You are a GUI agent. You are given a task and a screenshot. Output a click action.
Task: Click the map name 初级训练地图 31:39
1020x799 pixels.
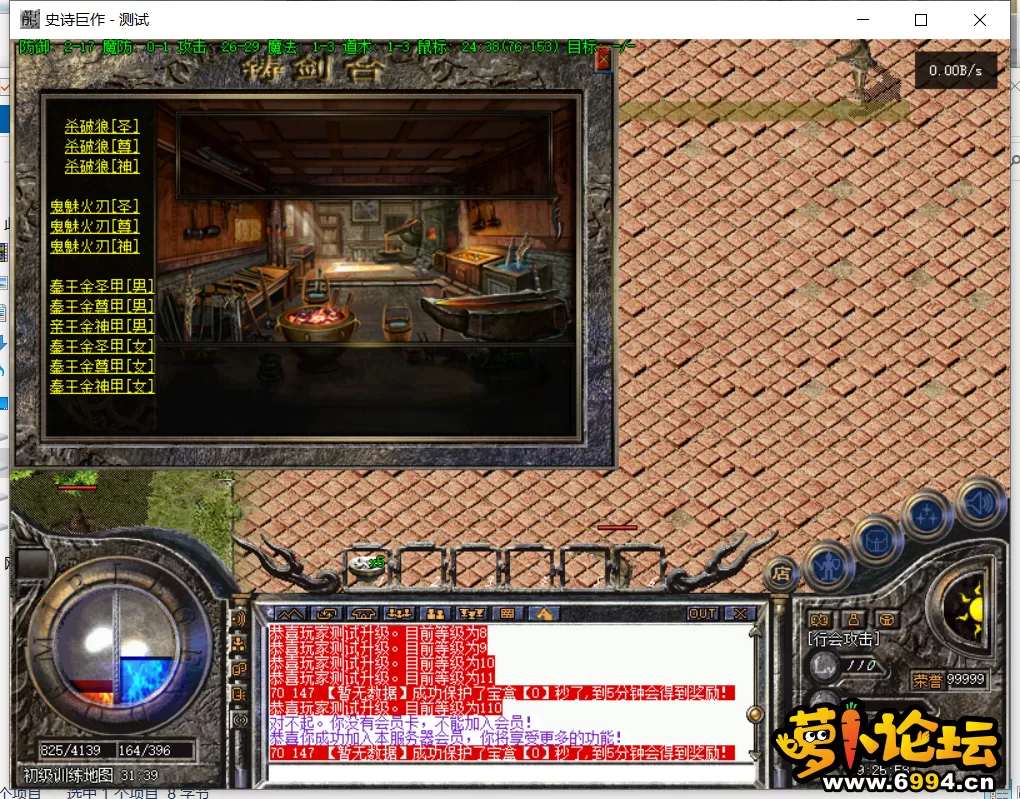click(90, 775)
